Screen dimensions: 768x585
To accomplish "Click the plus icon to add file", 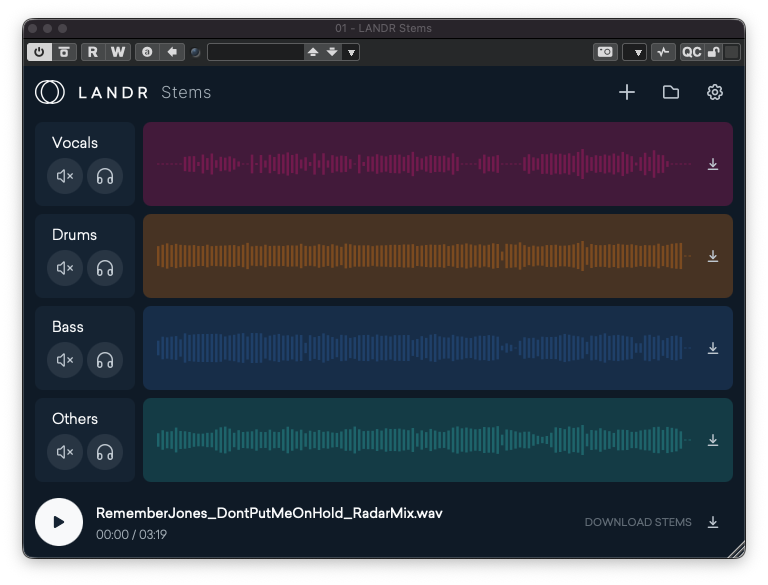I will [627, 92].
